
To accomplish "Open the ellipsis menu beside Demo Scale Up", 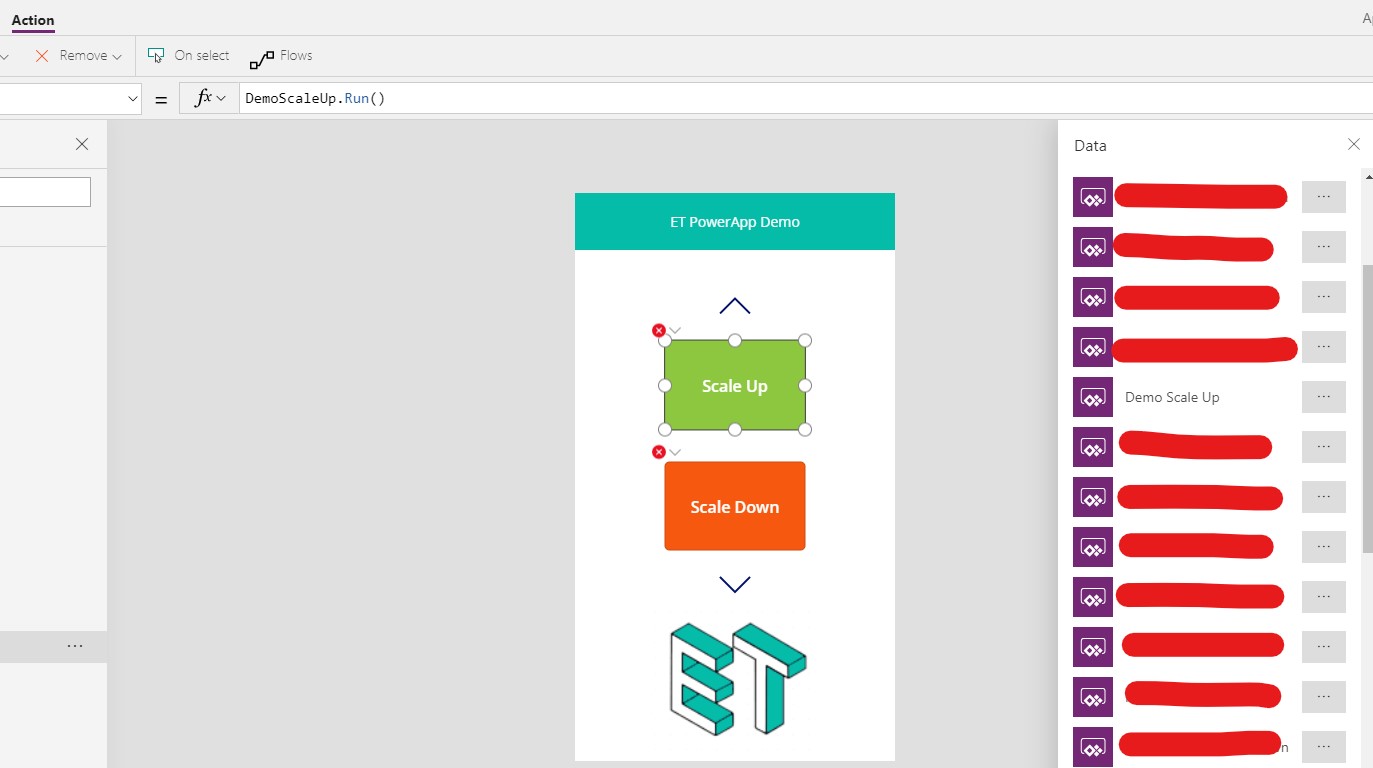I will [1323, 397].
